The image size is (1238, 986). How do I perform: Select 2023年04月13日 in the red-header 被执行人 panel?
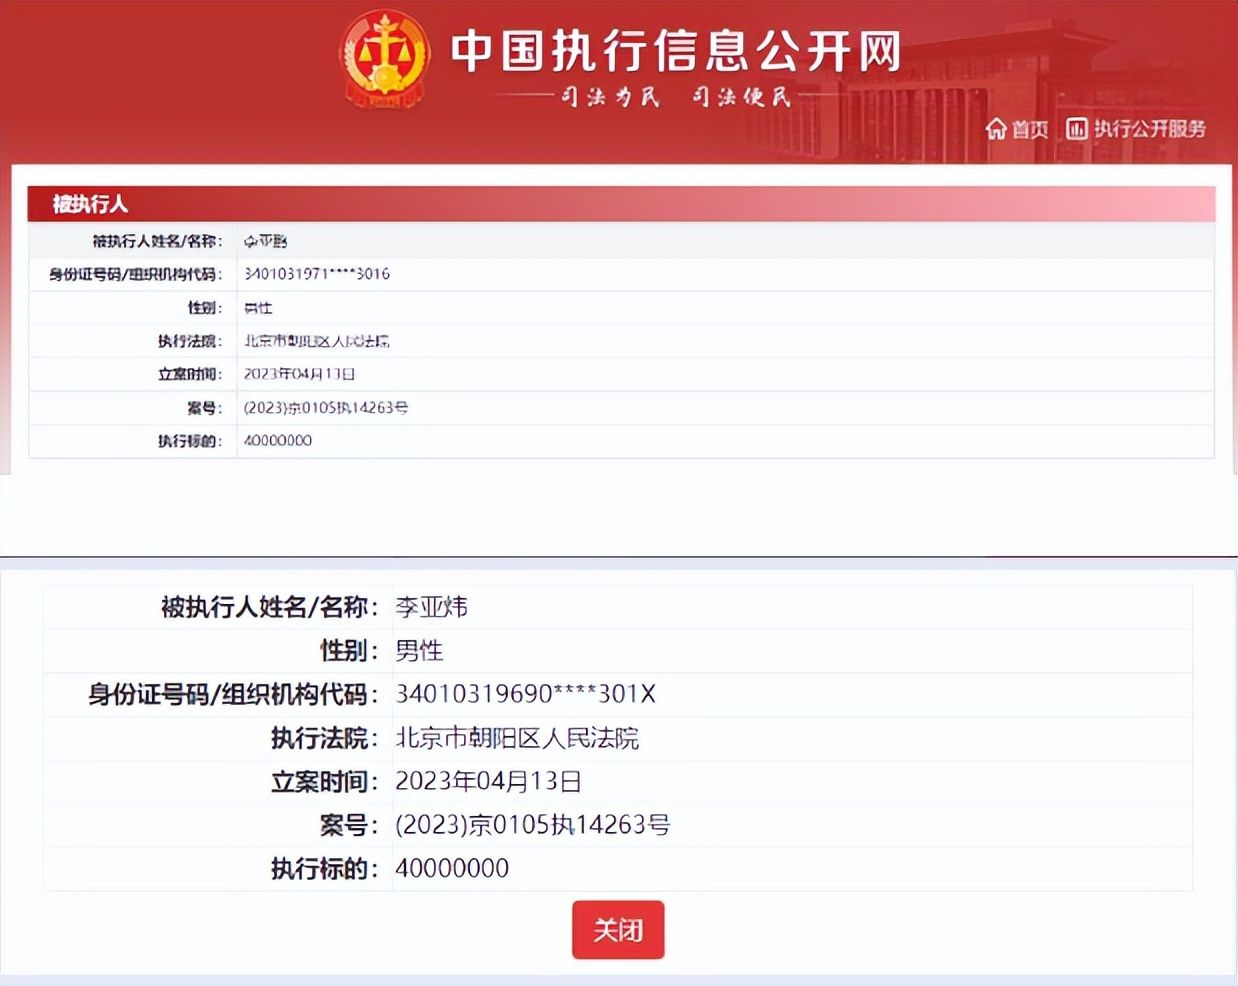[x=300, y=374]
